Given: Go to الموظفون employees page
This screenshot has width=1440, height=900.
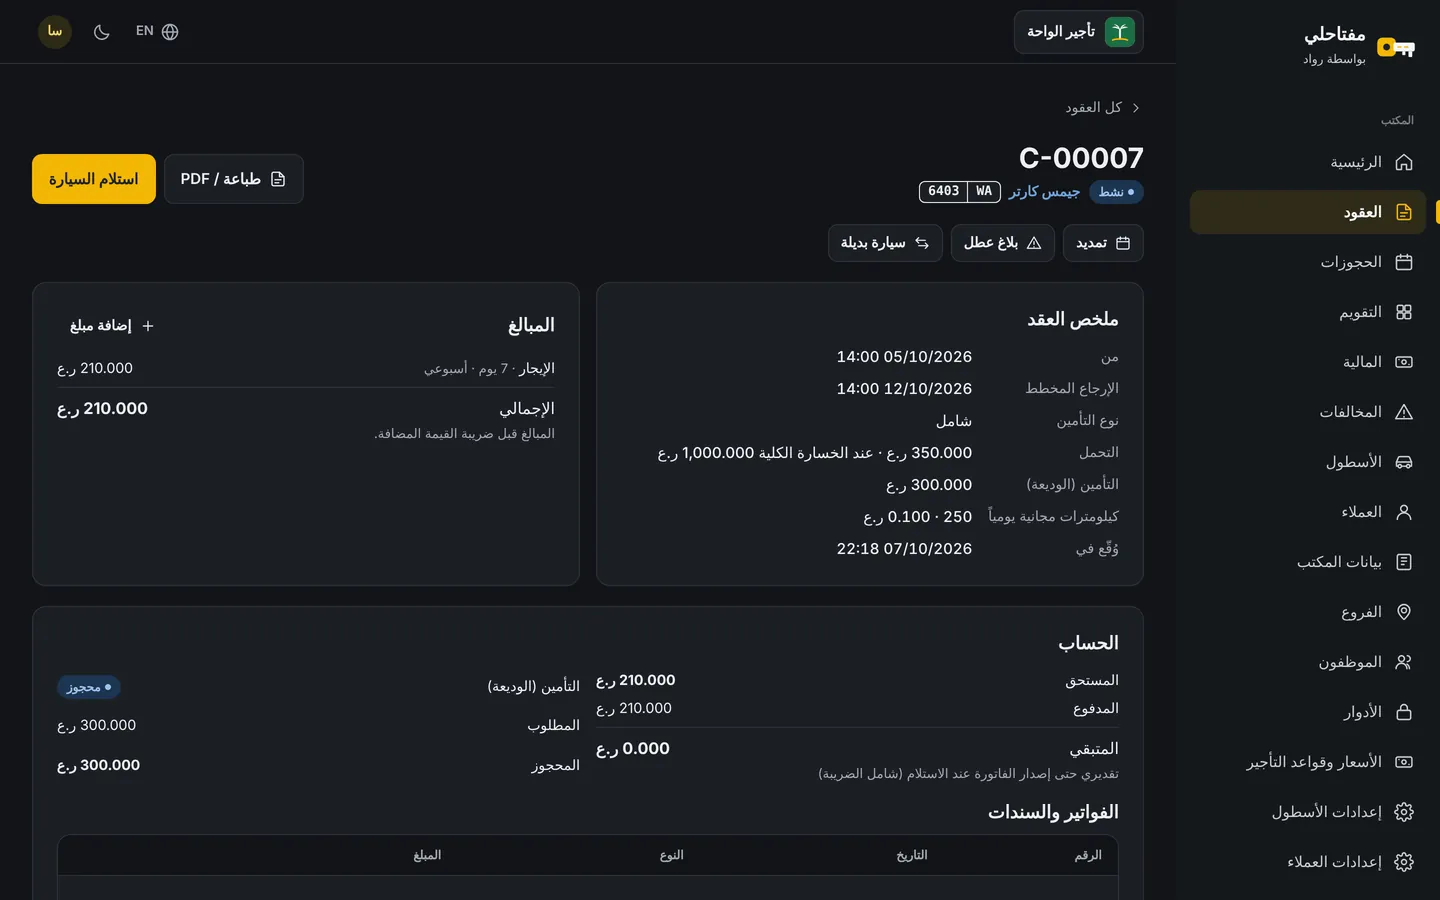Looking at the screenshot, I should [x=1308, y=662].
